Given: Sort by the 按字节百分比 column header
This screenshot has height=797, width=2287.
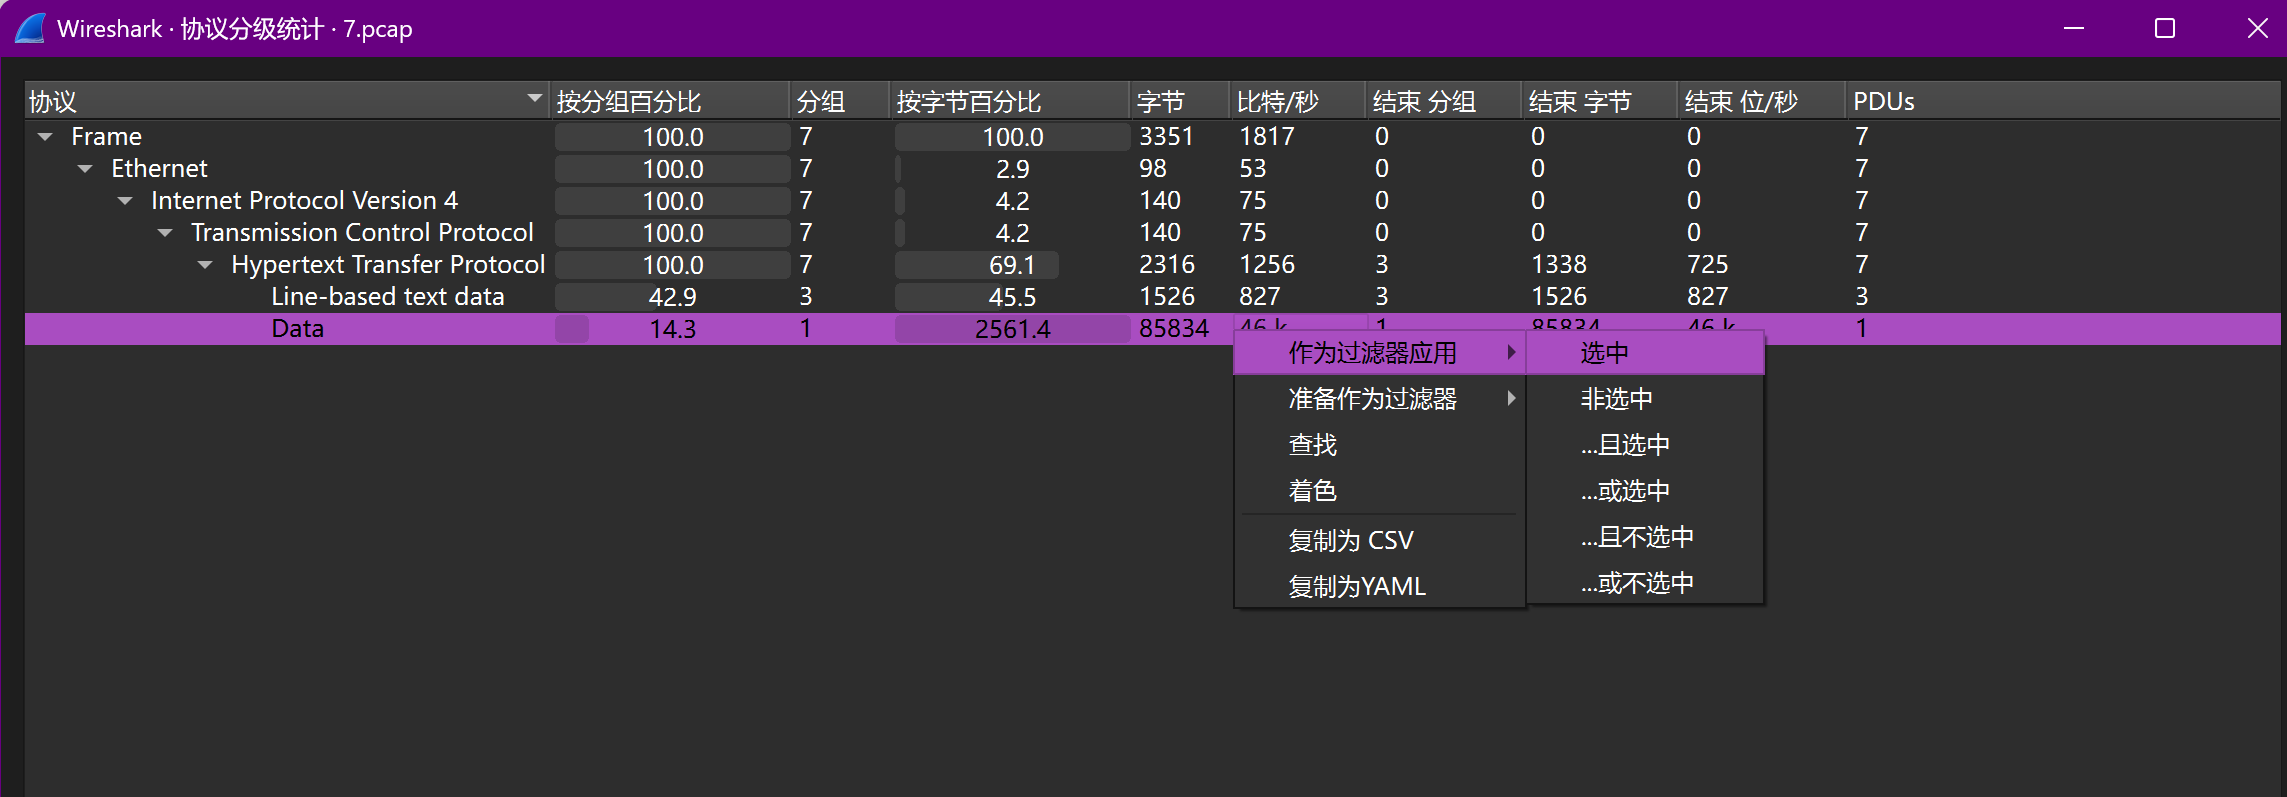Looking at the screenshot, I should (968, 101).
